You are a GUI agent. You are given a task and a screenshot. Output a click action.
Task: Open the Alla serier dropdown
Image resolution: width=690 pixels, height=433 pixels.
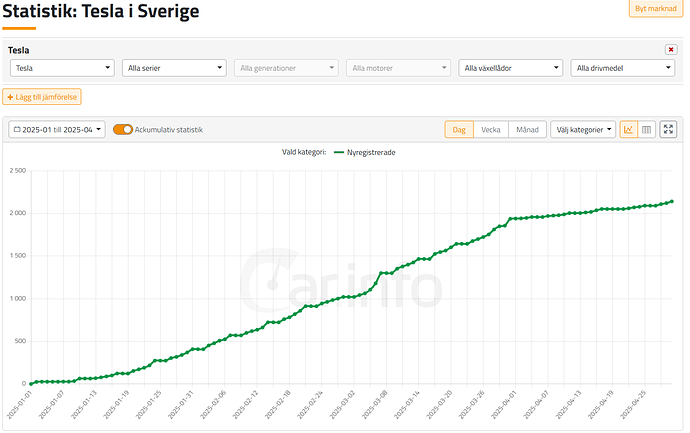[174, 68]
